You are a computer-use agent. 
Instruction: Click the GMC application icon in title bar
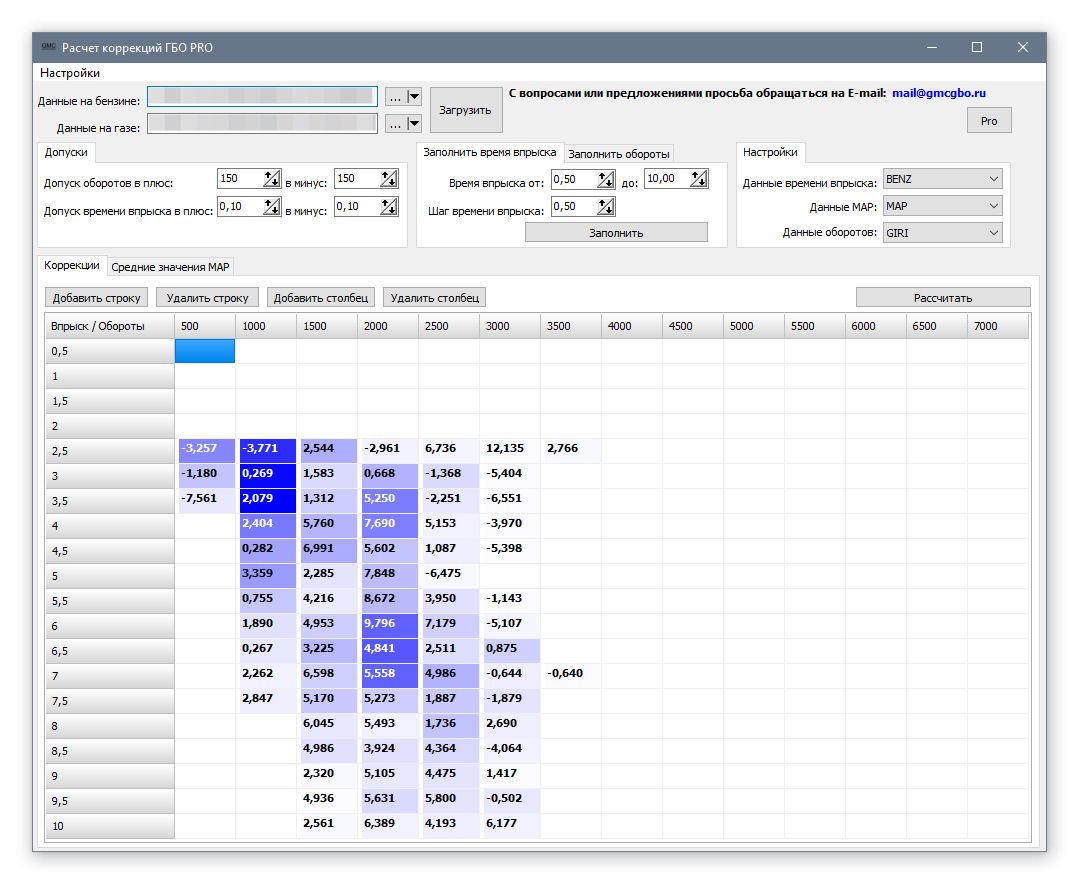pyautogui.click(x=48, y=47)
